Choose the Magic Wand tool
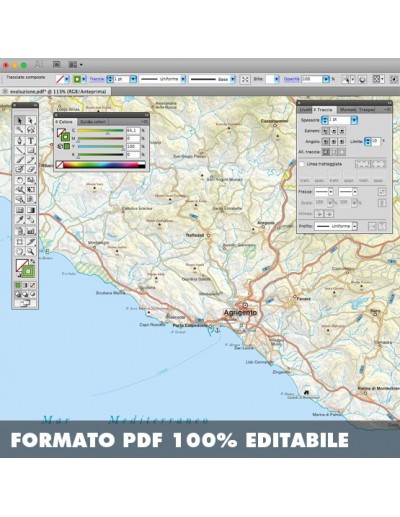Screen dimensions: 400x517 (x=20, y=130)
